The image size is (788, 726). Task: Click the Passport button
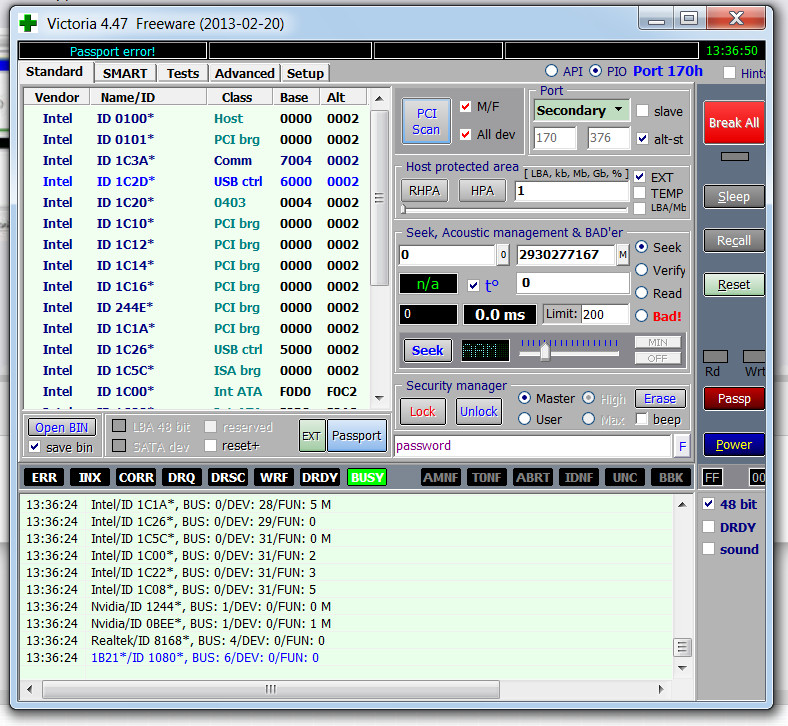[x=357, y=435]
